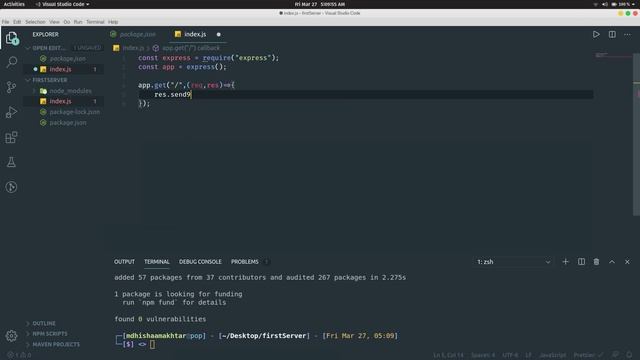Click the bottom-most circular activity bar icon above the gear
640x360 pixels.
click(11, 187)
